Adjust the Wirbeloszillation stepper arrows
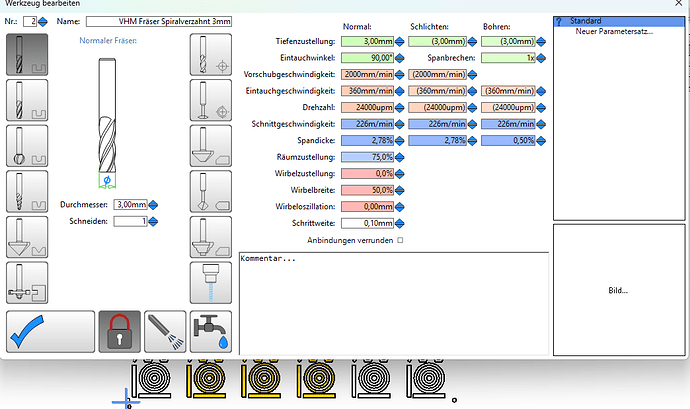This screenshot has width=690, height=409. 400,207
